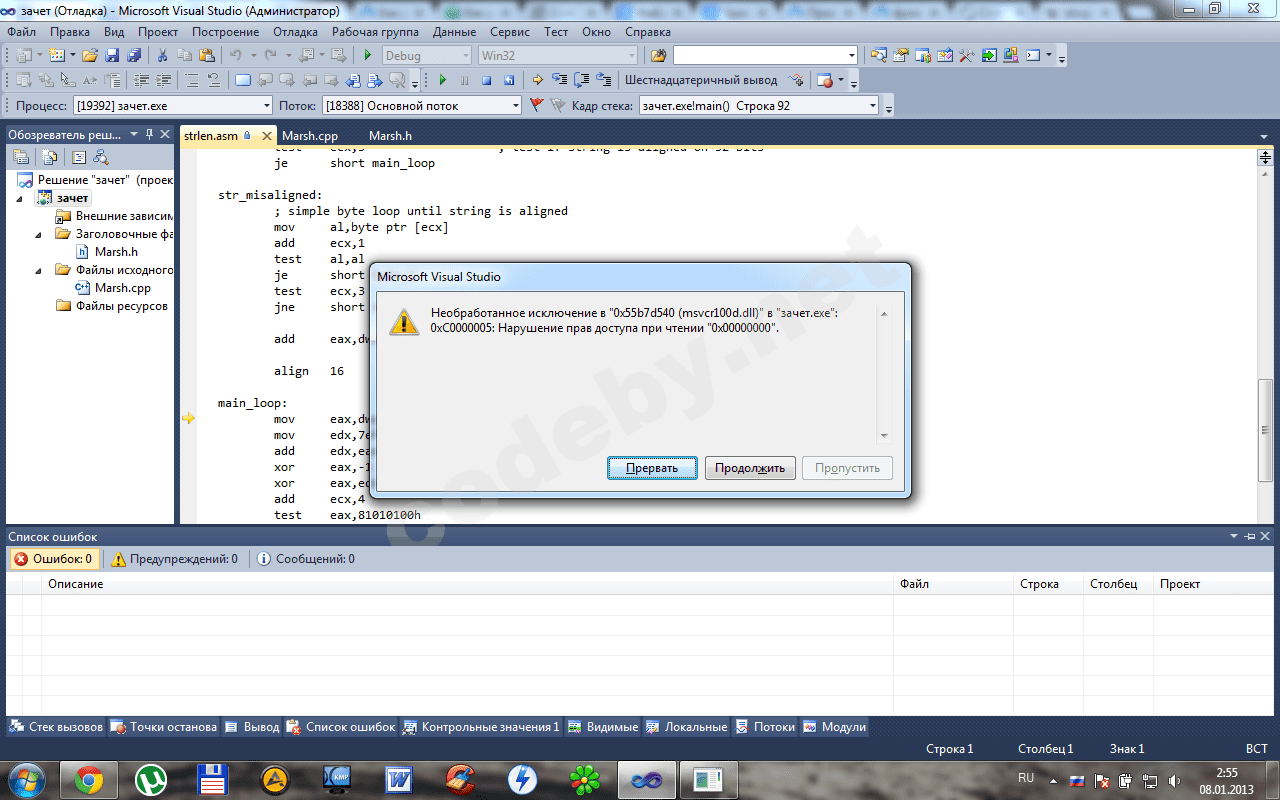Viewport: 1280px width, 800px height.
Task: Switch to the Стек вызовов tab
Action: click(56, 727)
